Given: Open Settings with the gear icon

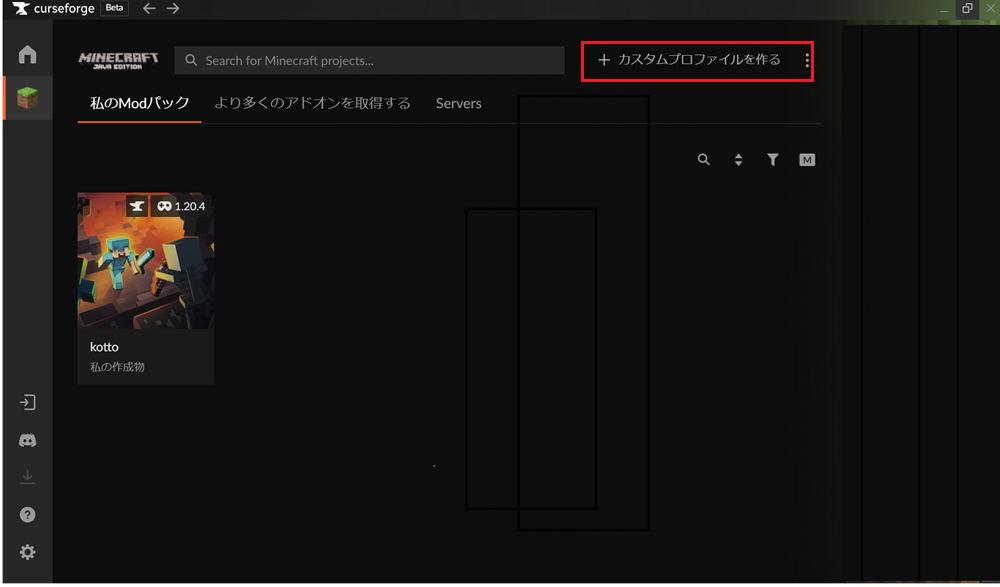Looking at the screenshot, I should point(27,552).
